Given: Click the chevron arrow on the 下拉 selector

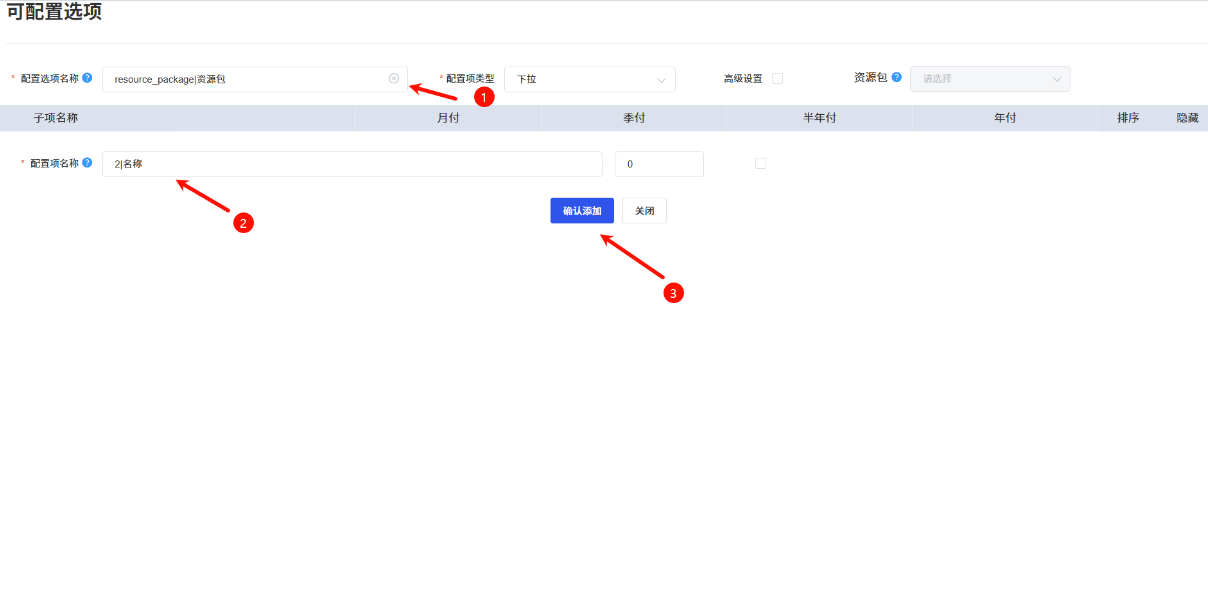Looking at the screenshot, I should 661,79.
